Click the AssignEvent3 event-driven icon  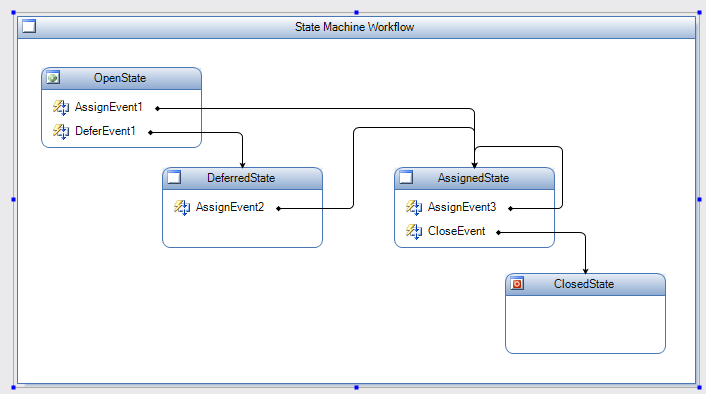(x=414, y=207)
